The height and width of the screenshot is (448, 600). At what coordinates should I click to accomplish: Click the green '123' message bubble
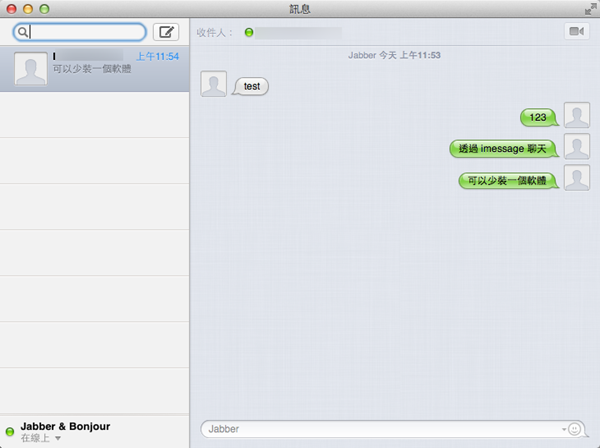pyautogui.click(x=538, y=118)
